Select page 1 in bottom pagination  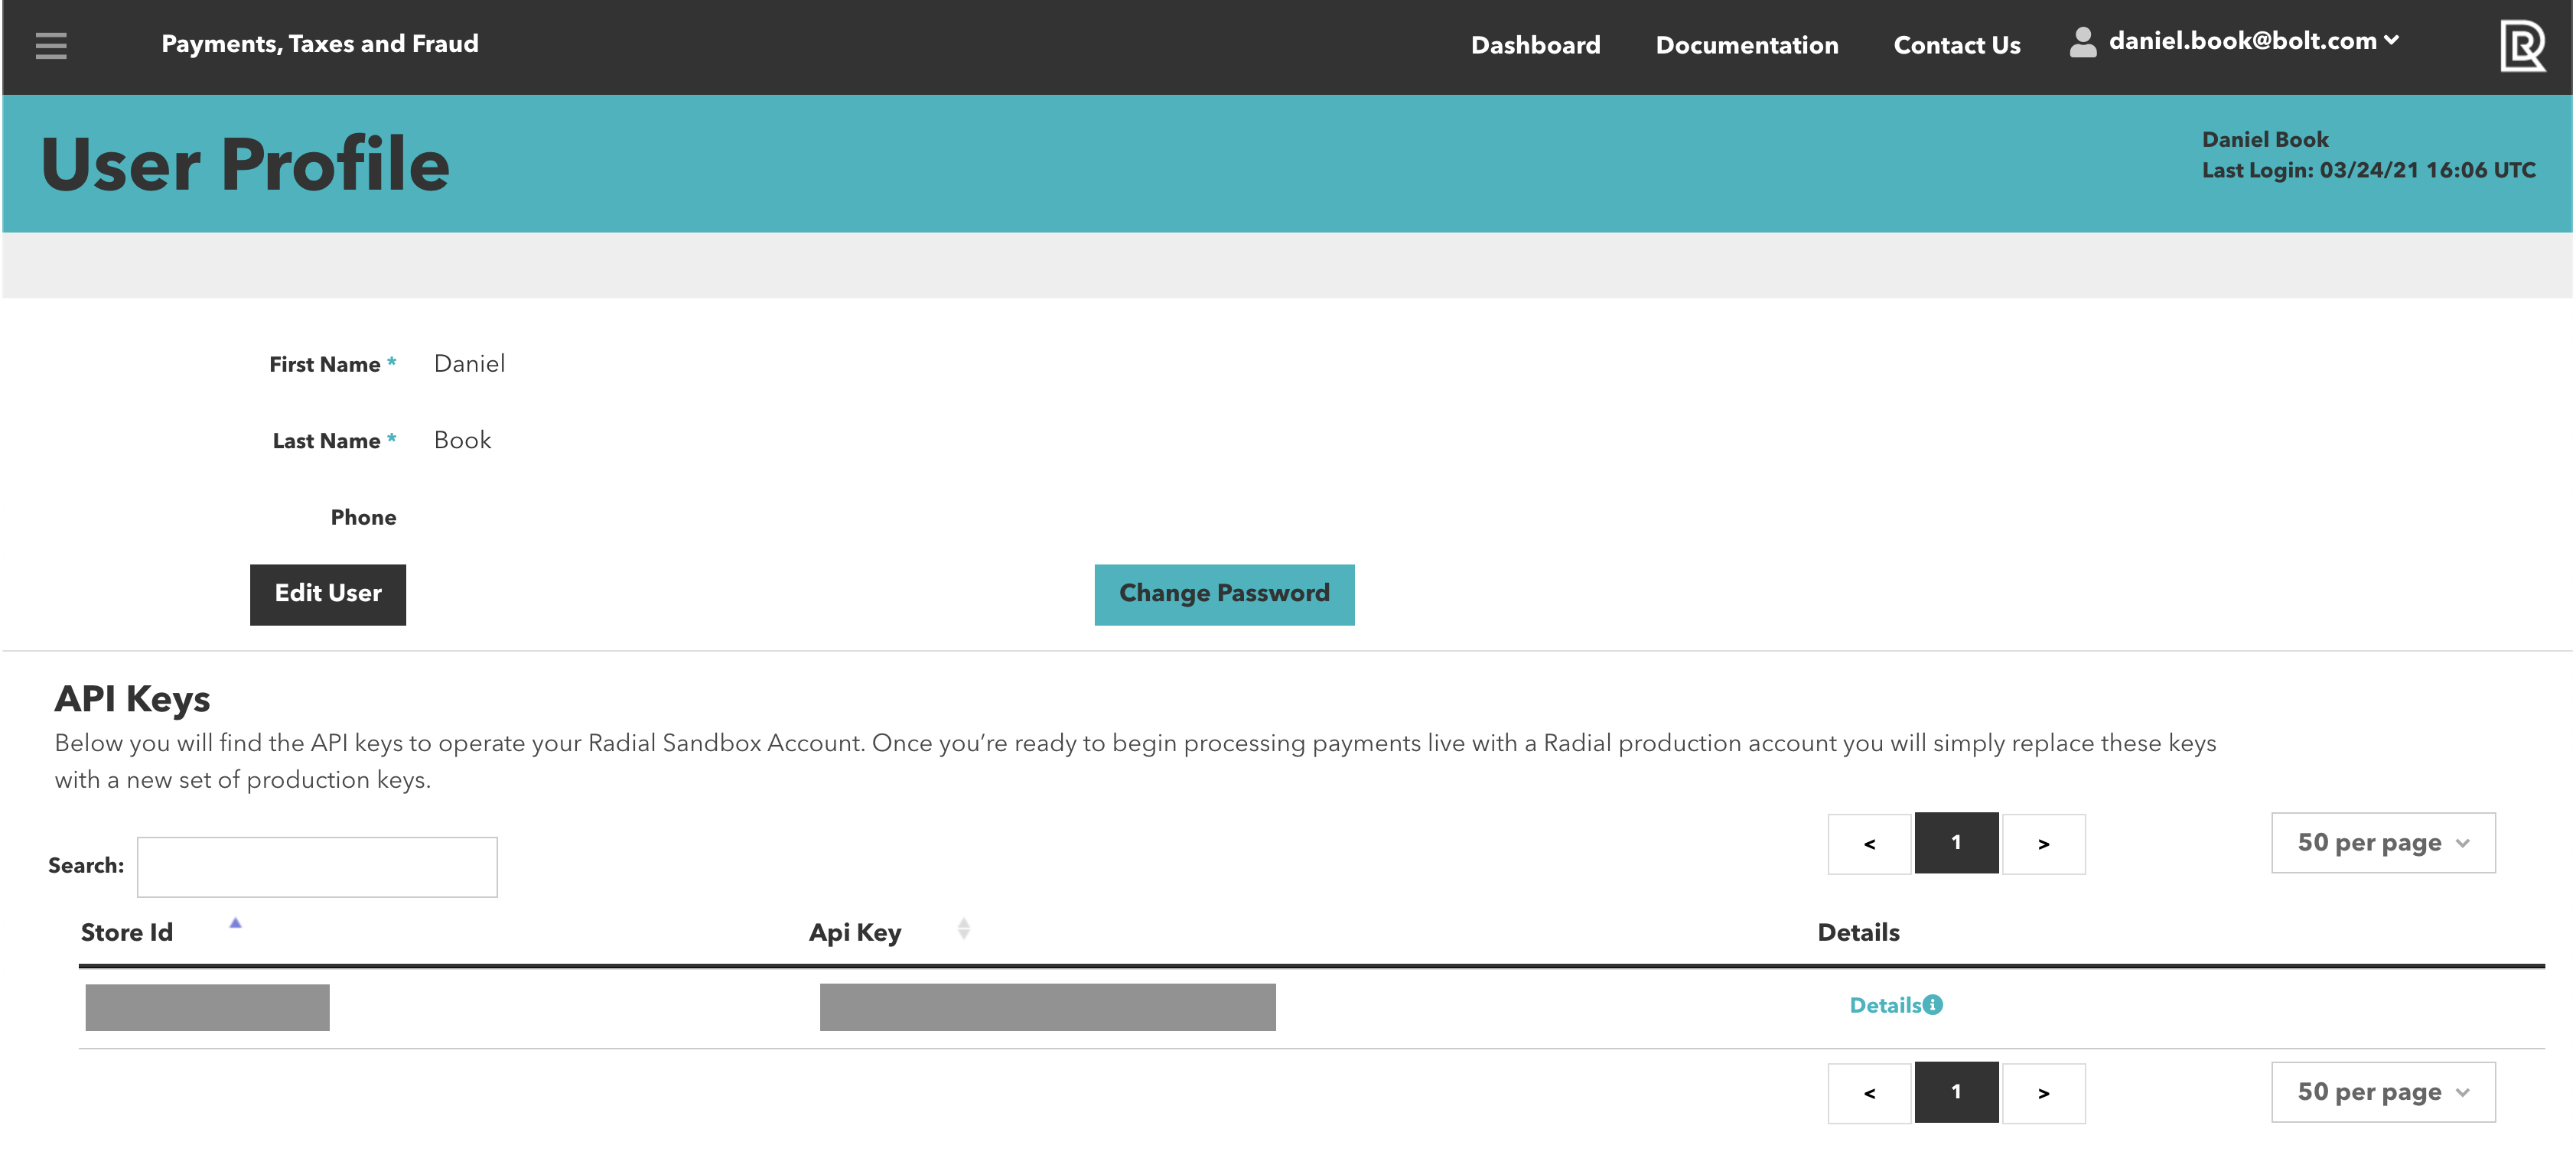[1956, 1092]
